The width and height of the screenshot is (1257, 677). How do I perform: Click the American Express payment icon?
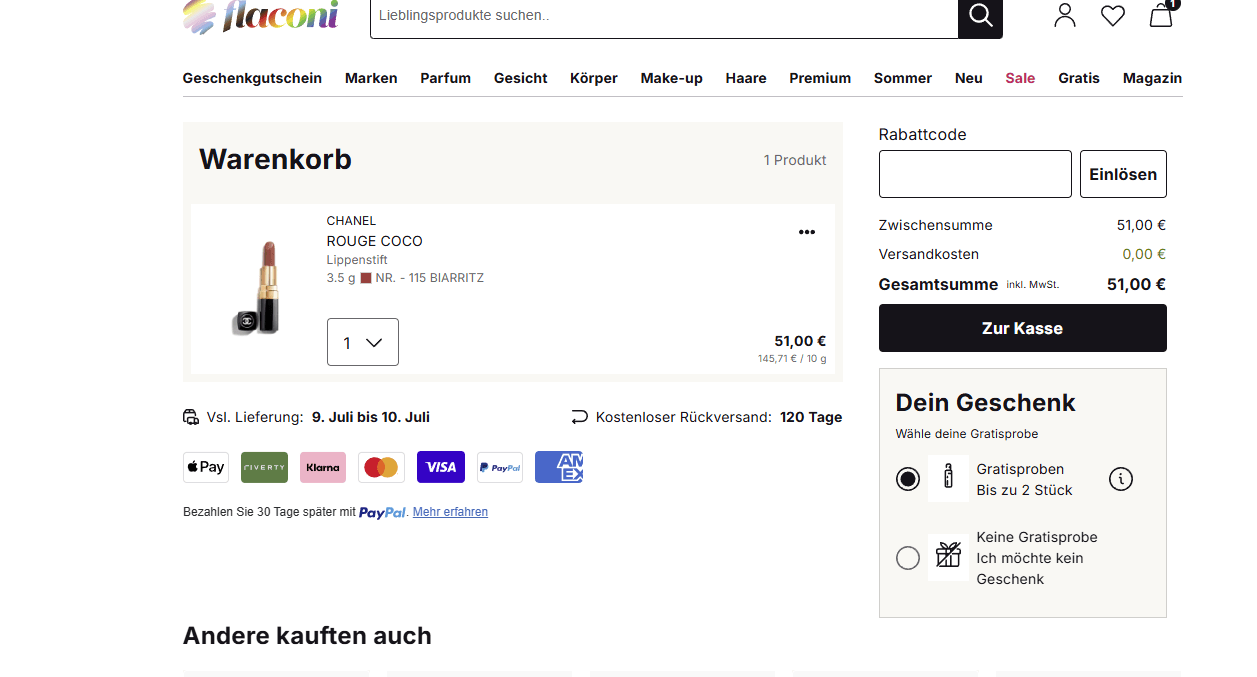[559, 467]
